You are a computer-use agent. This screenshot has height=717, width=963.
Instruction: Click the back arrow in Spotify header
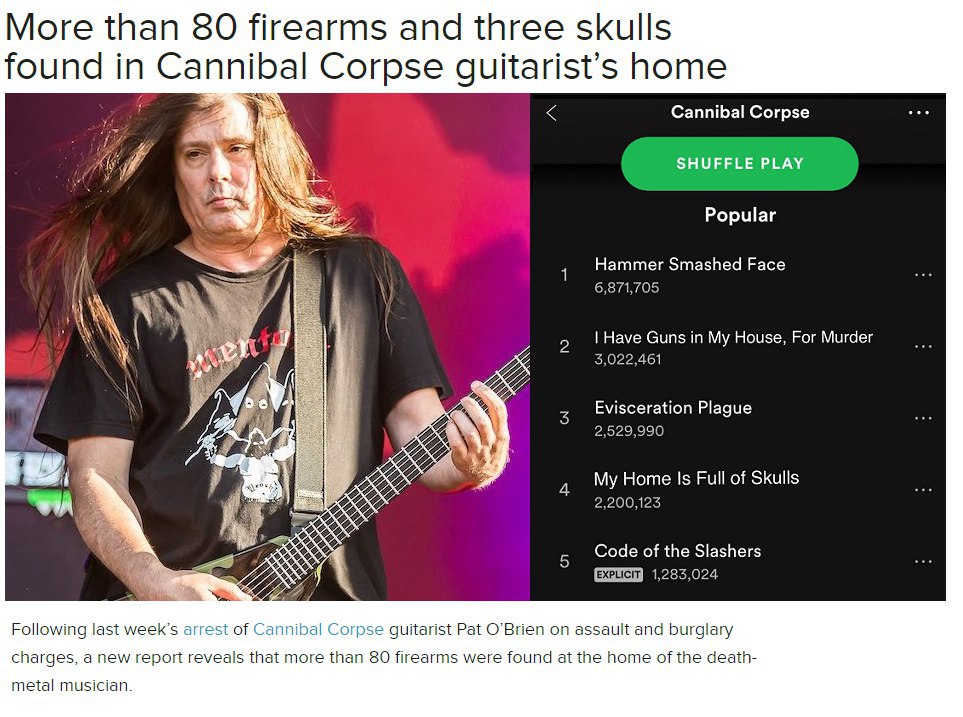pyautogui.click(x=552, y=113)
